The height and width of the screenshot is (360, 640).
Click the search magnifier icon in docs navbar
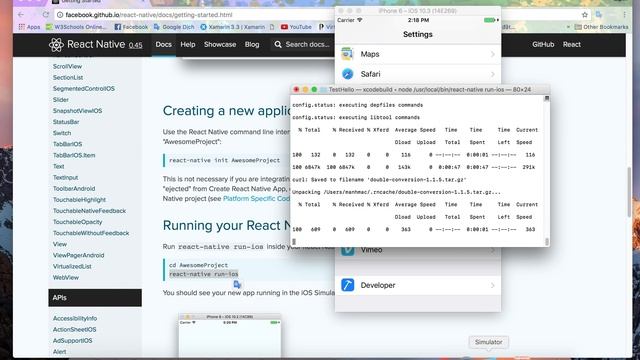278,44
